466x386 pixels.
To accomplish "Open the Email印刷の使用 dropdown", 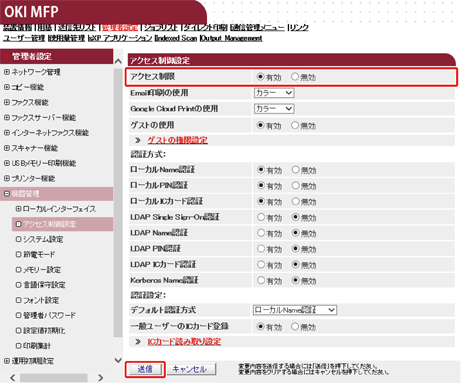I will (x=274, y=93).
